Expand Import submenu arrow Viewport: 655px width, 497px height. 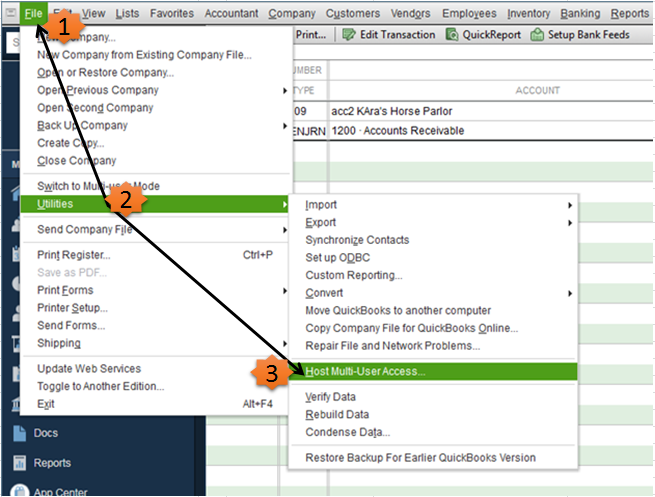click(569, 205)
